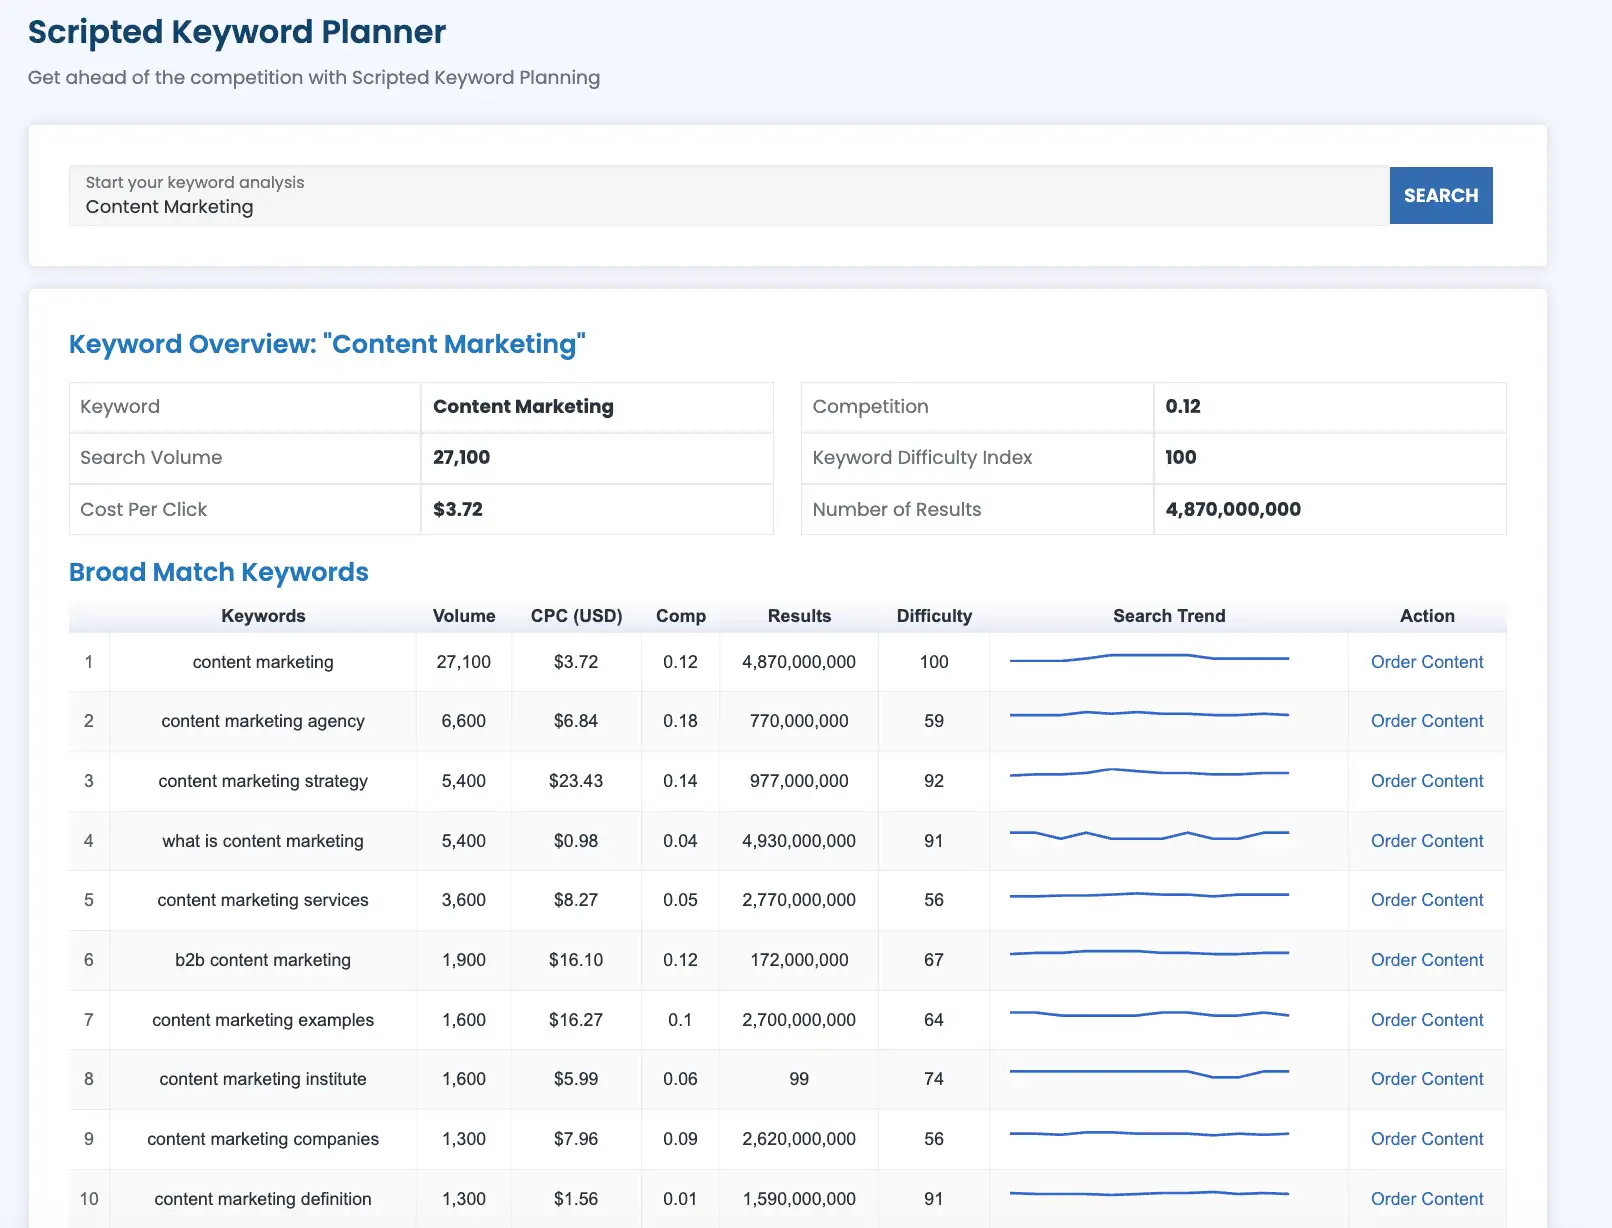Click the Number of Results value 4,870,000,000
Screen dimensions: 1612x1228
click(1233, 509)
